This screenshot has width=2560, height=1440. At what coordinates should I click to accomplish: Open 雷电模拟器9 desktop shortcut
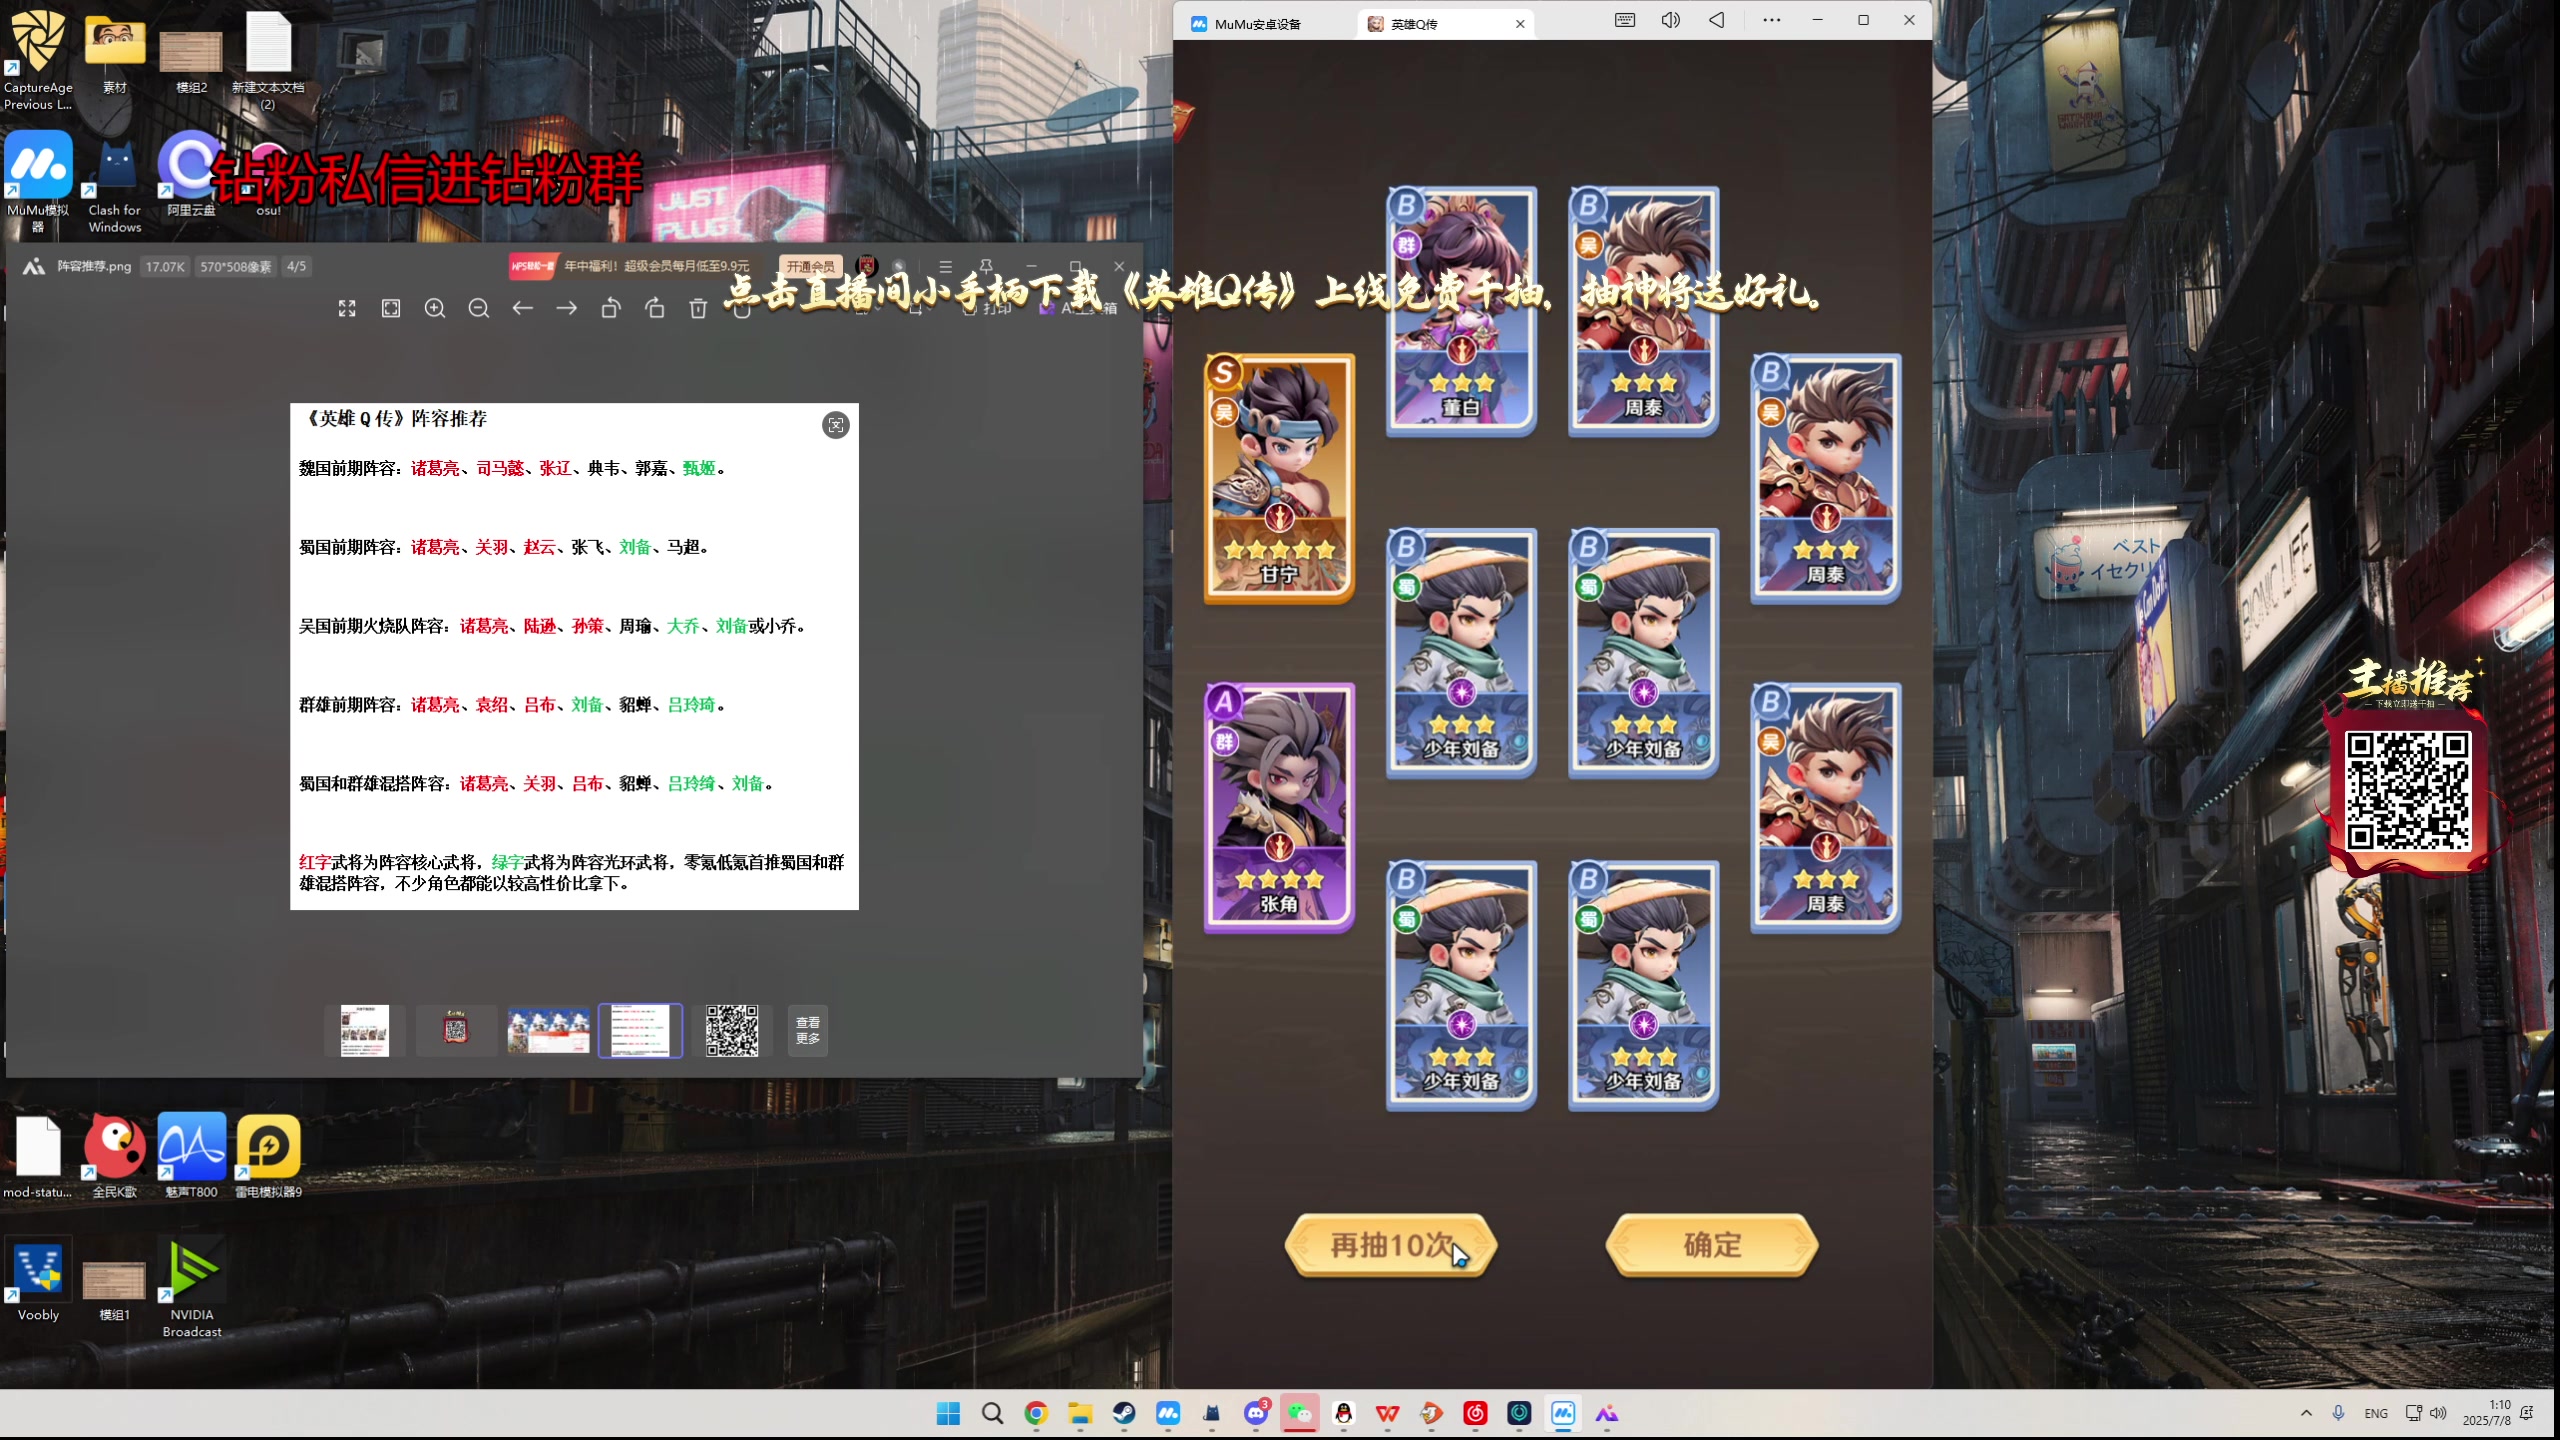click(268, 1155)
